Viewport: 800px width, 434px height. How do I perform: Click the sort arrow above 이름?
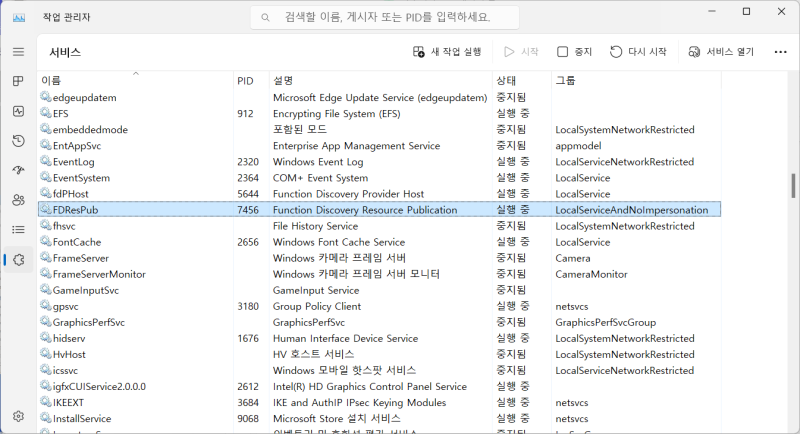[136, 74]
